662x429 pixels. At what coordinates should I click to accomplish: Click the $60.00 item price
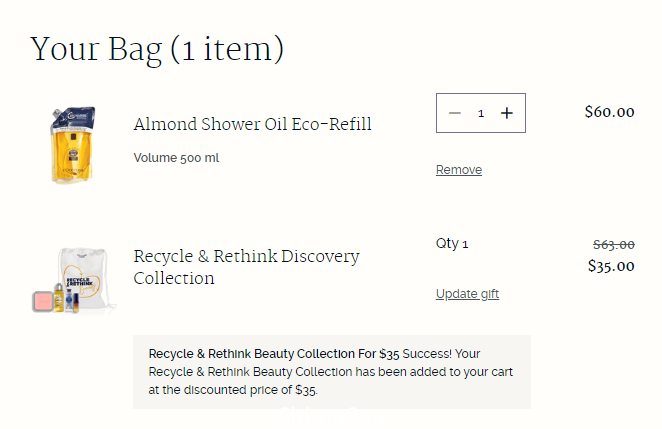tap(609, 112)
